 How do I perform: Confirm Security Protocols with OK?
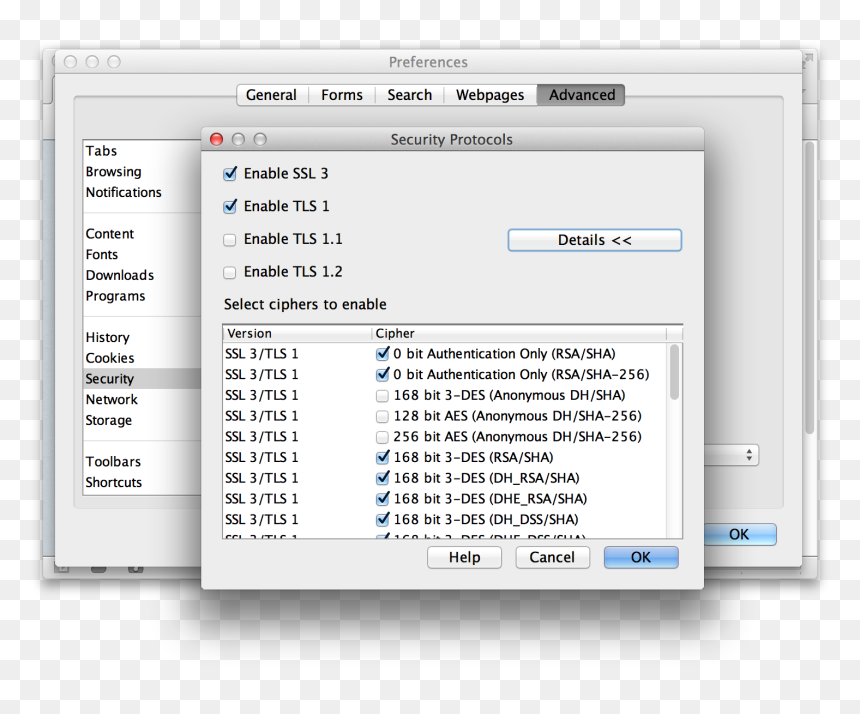[x=641, y=558]
